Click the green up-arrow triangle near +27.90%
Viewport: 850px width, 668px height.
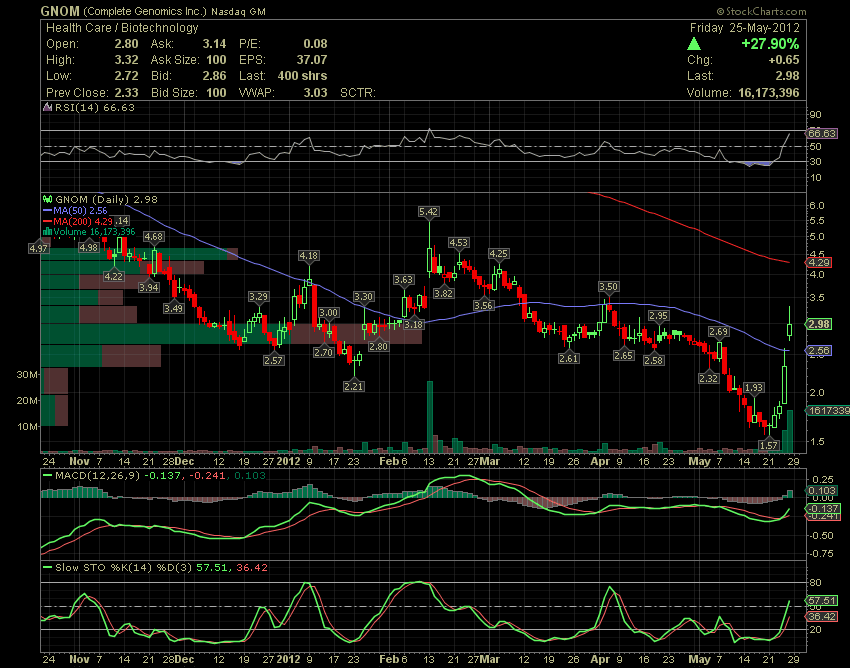[694, 44]
